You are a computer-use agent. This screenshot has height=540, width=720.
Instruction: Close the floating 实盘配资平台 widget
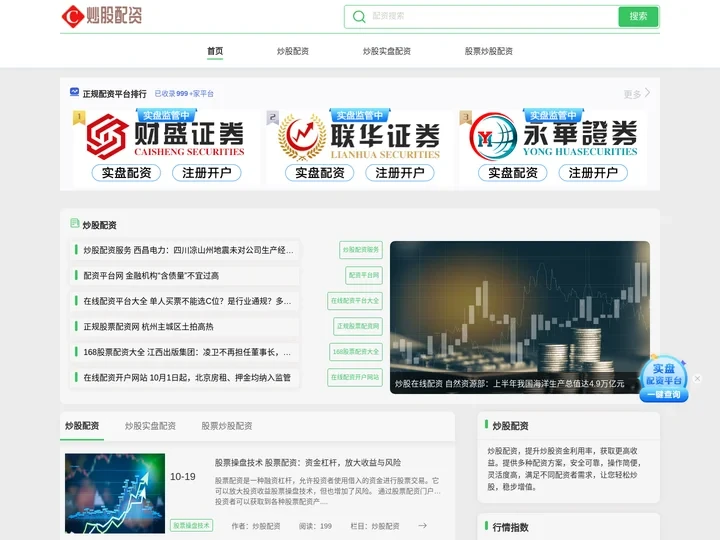[x=698, y=378]
